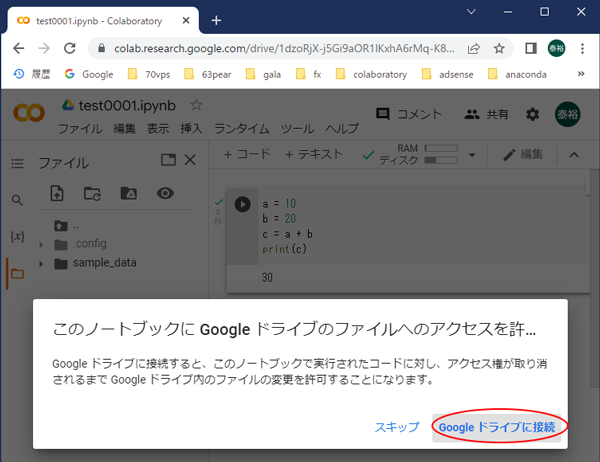Open the ランタイム menu

(241, 129)
